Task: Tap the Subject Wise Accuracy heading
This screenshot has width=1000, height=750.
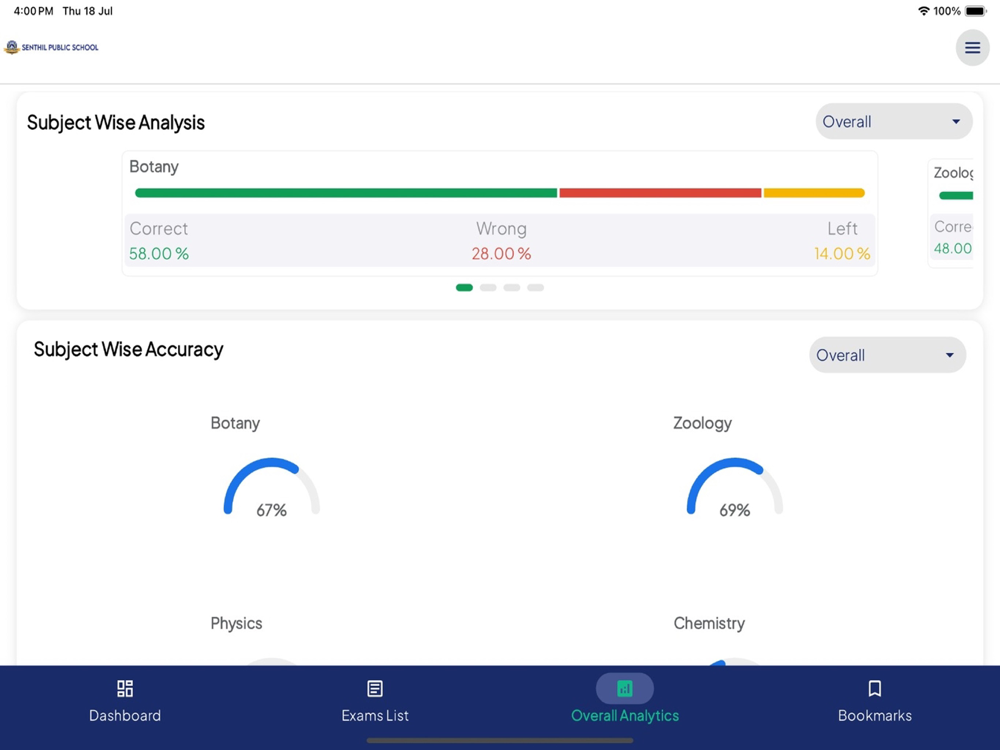Action: (x=128, y=349)
